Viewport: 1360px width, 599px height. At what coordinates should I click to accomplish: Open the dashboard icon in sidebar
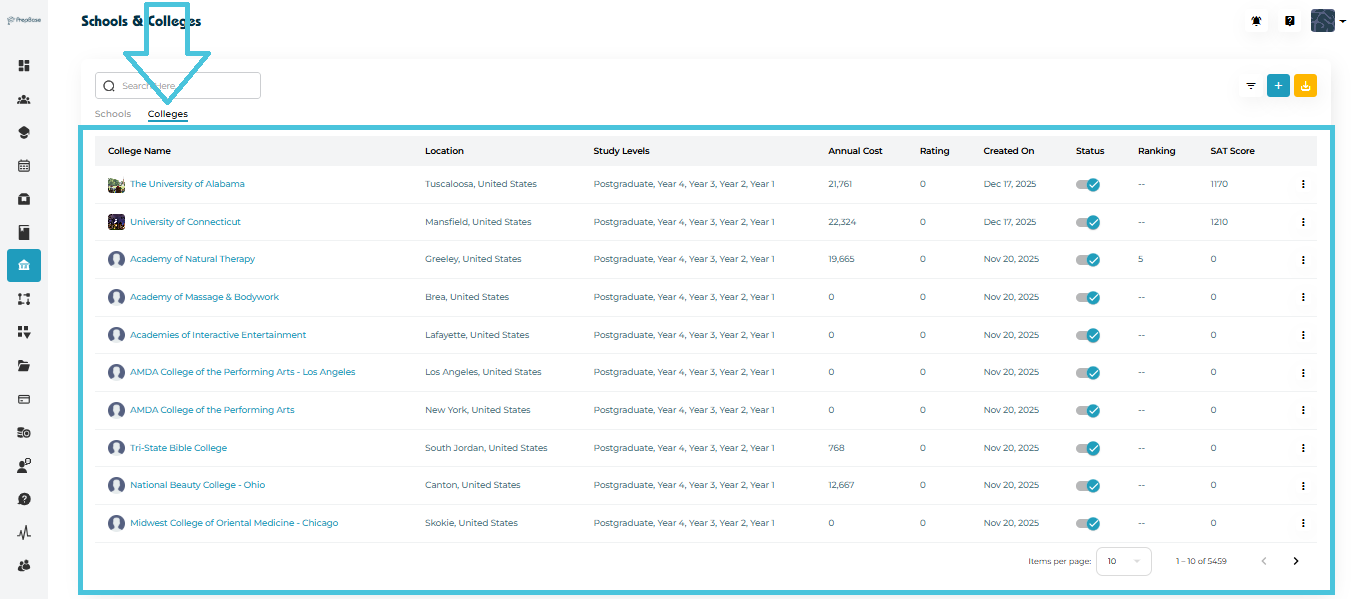point(24,66)
